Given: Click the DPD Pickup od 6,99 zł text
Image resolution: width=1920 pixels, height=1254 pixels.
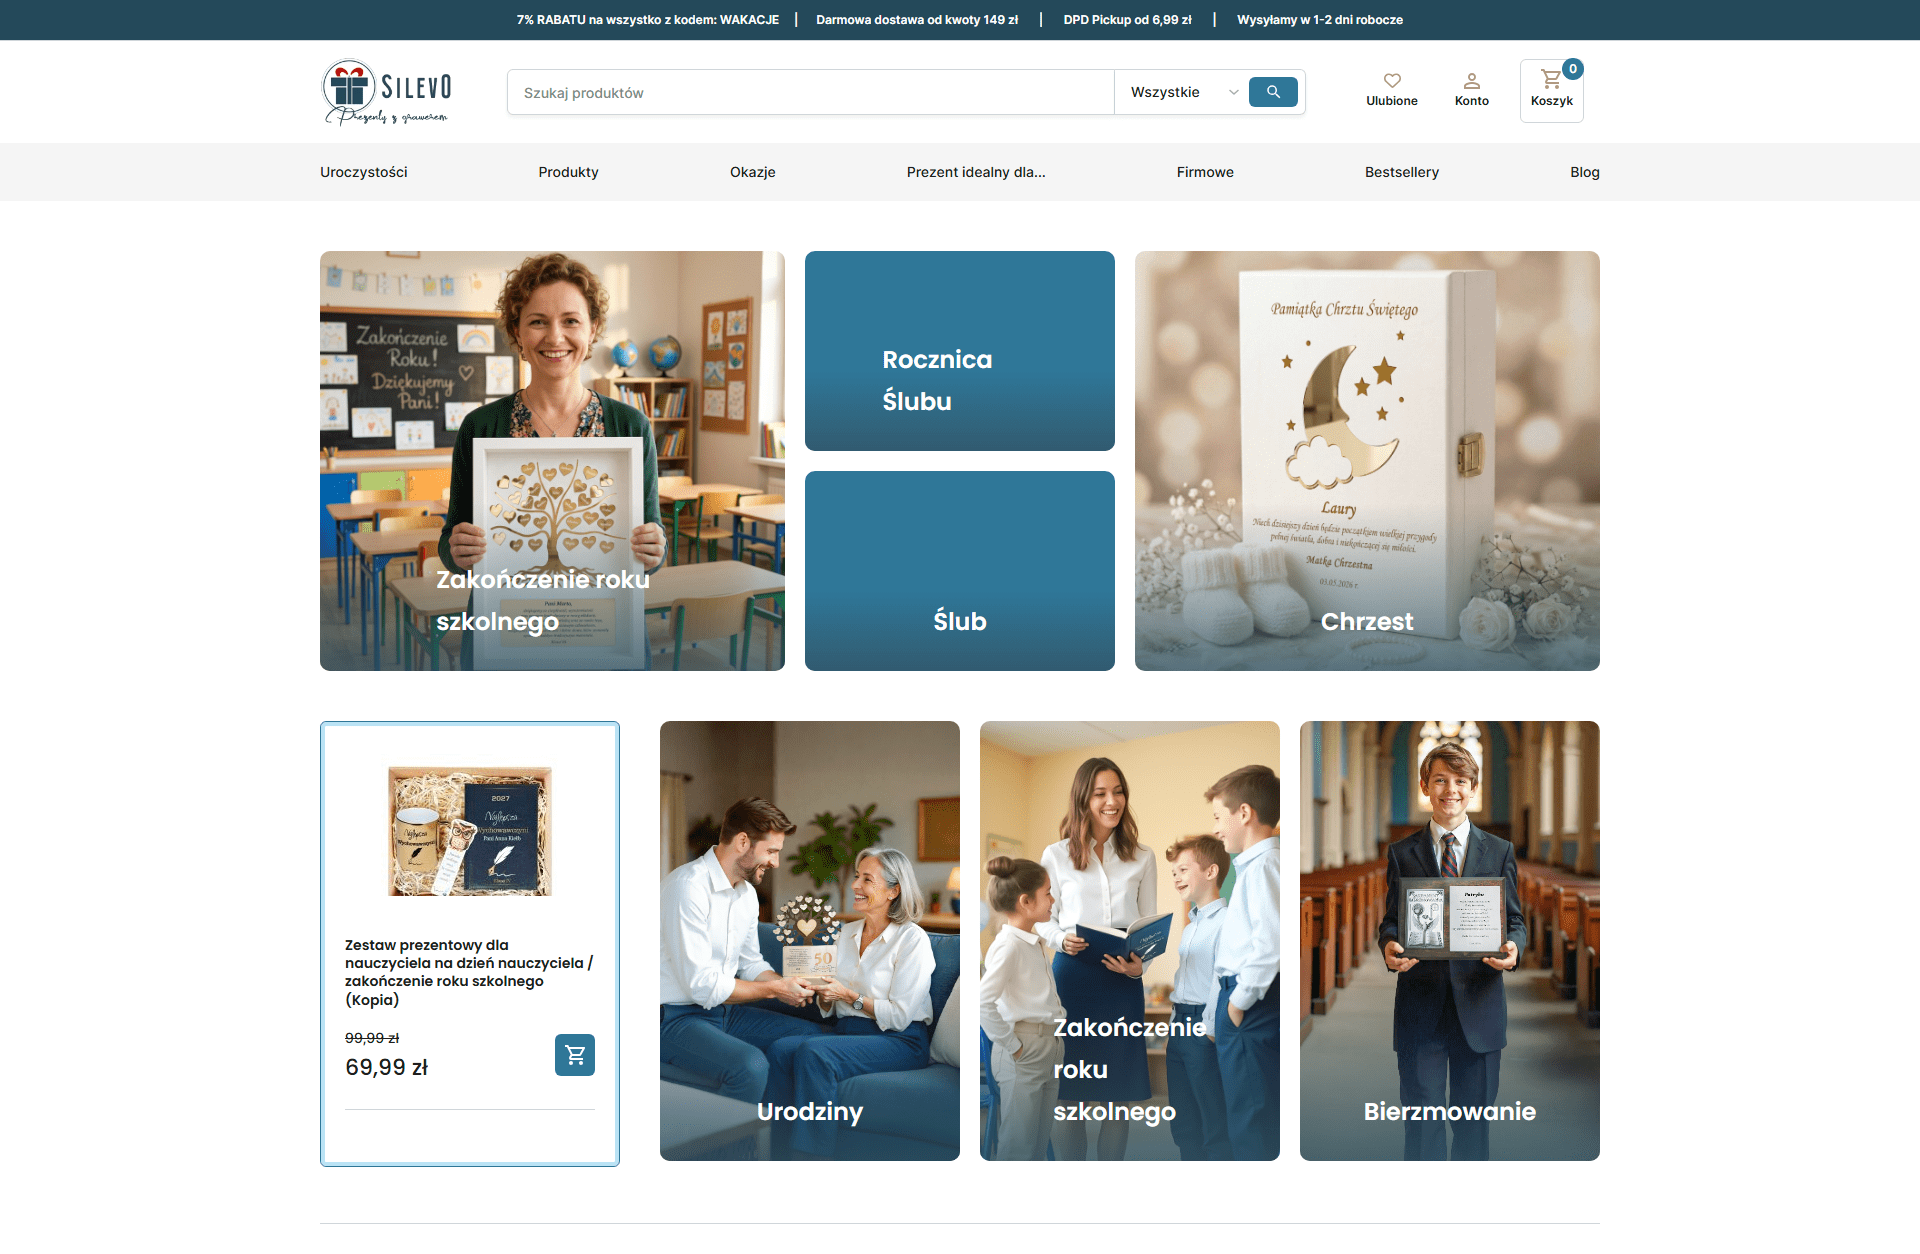Looking at the screenshot, I should [1127, 20].
